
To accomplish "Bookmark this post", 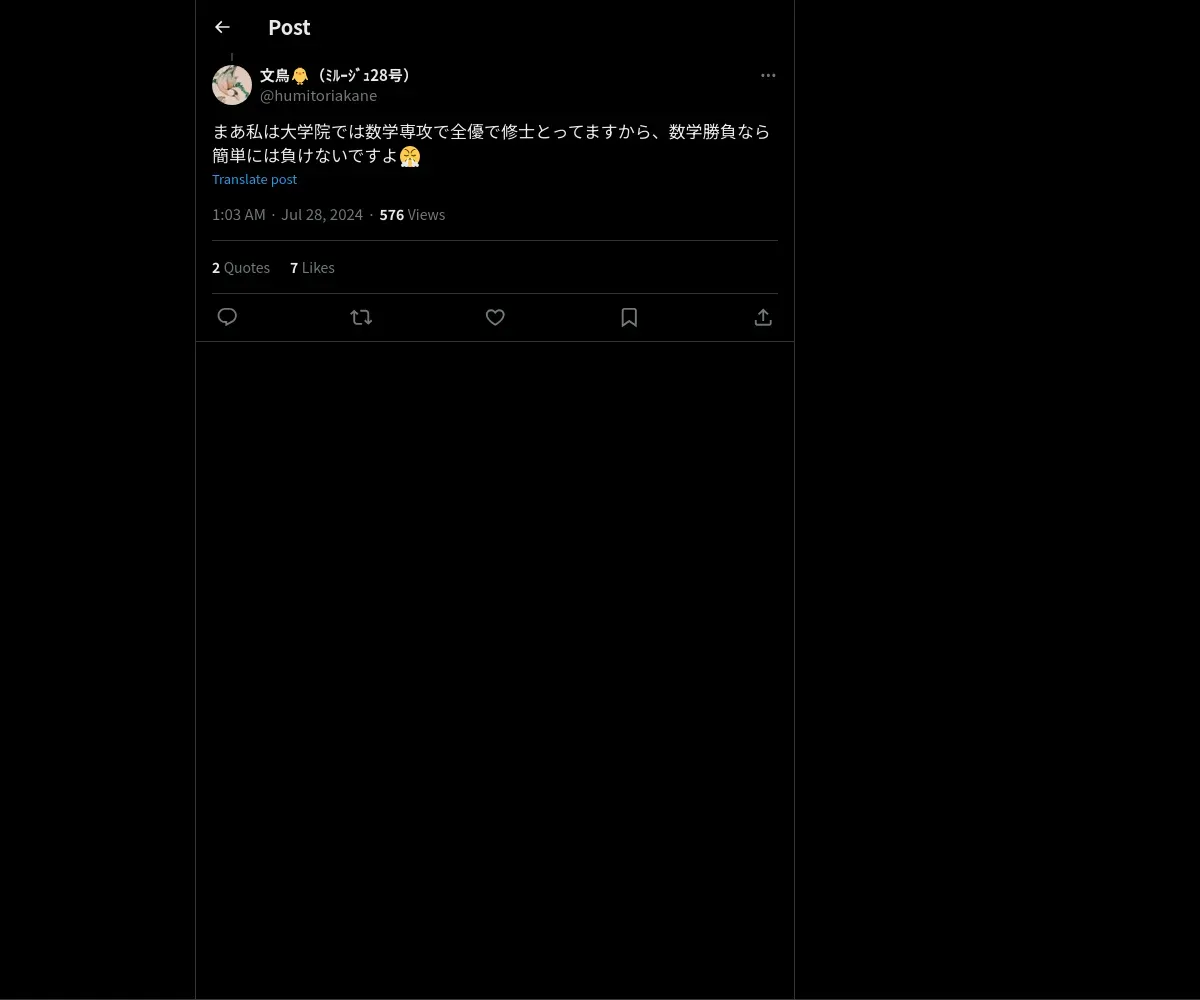I will (x=629, y=317).
